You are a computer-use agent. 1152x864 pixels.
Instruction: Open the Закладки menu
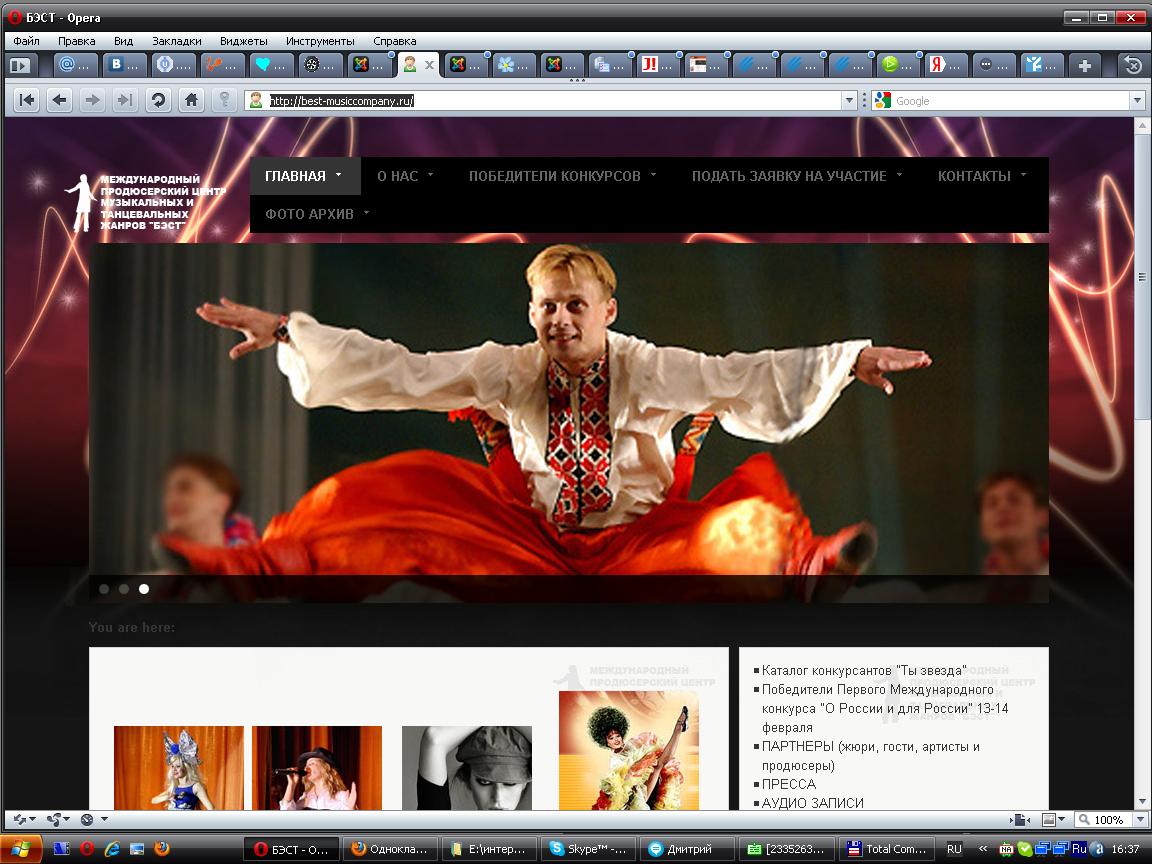(x=177, y=41)
